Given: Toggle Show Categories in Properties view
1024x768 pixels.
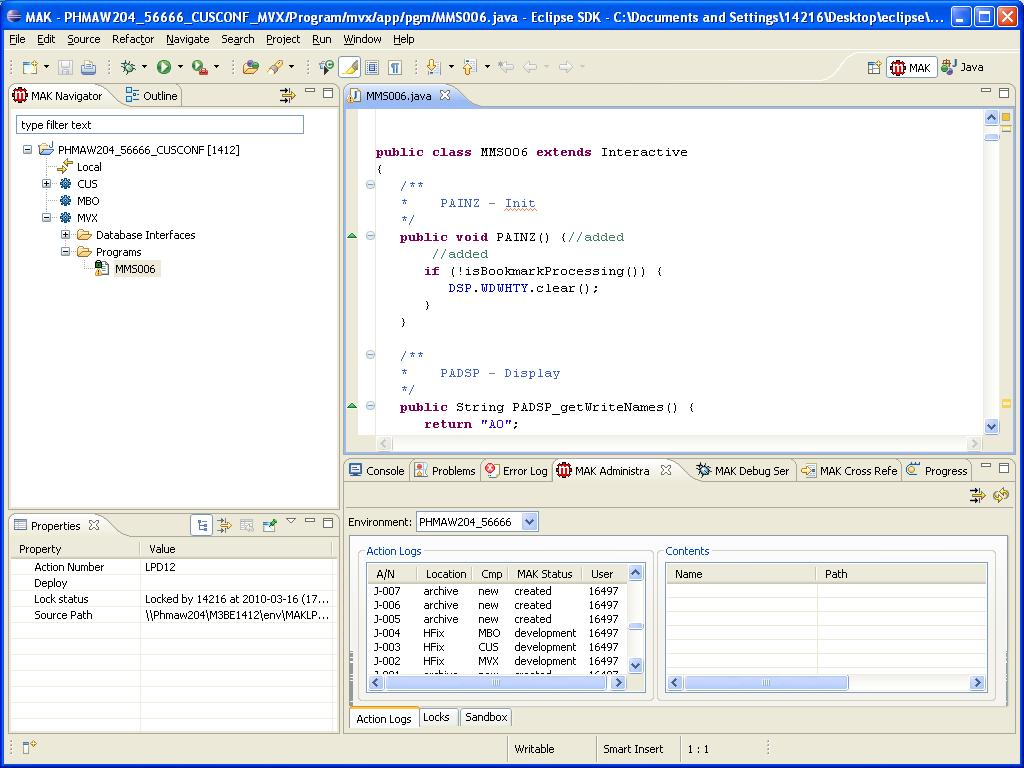Looking at the screenshot, I should point(202,525).
